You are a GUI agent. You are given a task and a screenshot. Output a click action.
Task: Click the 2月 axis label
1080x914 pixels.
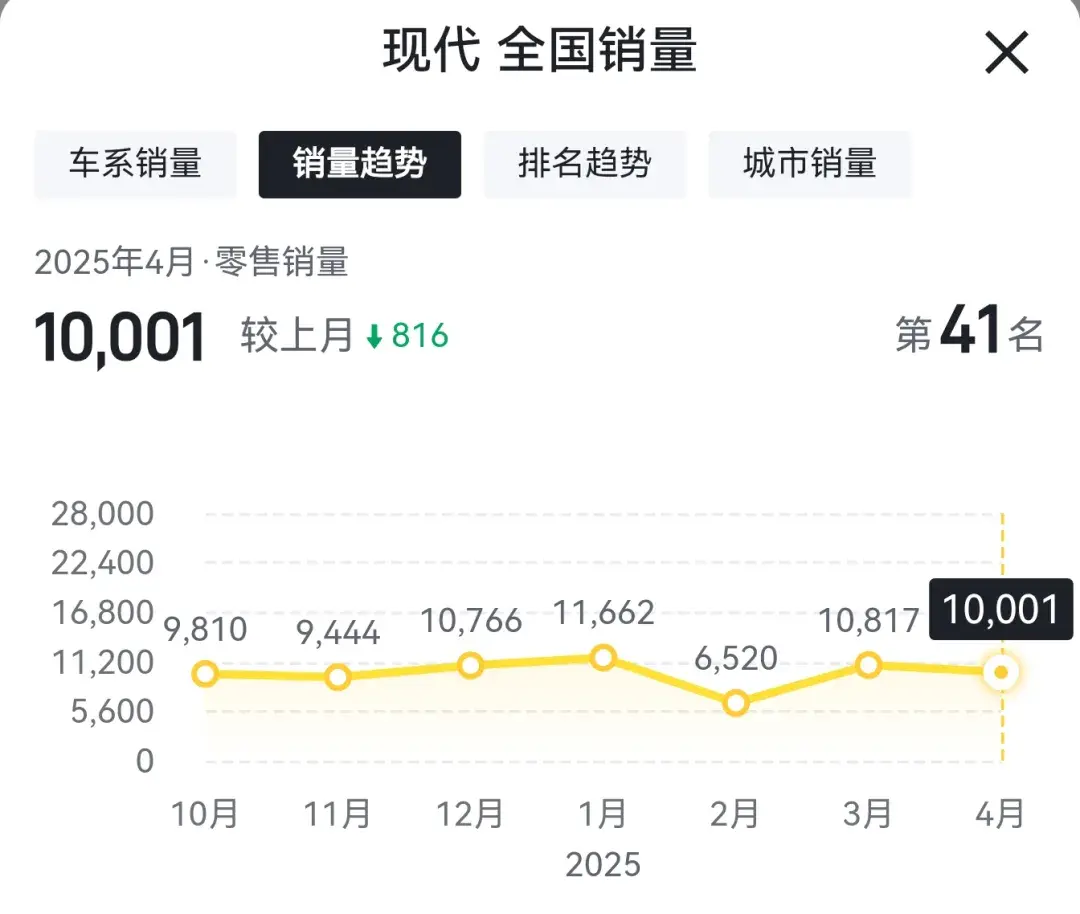(735, 814)
